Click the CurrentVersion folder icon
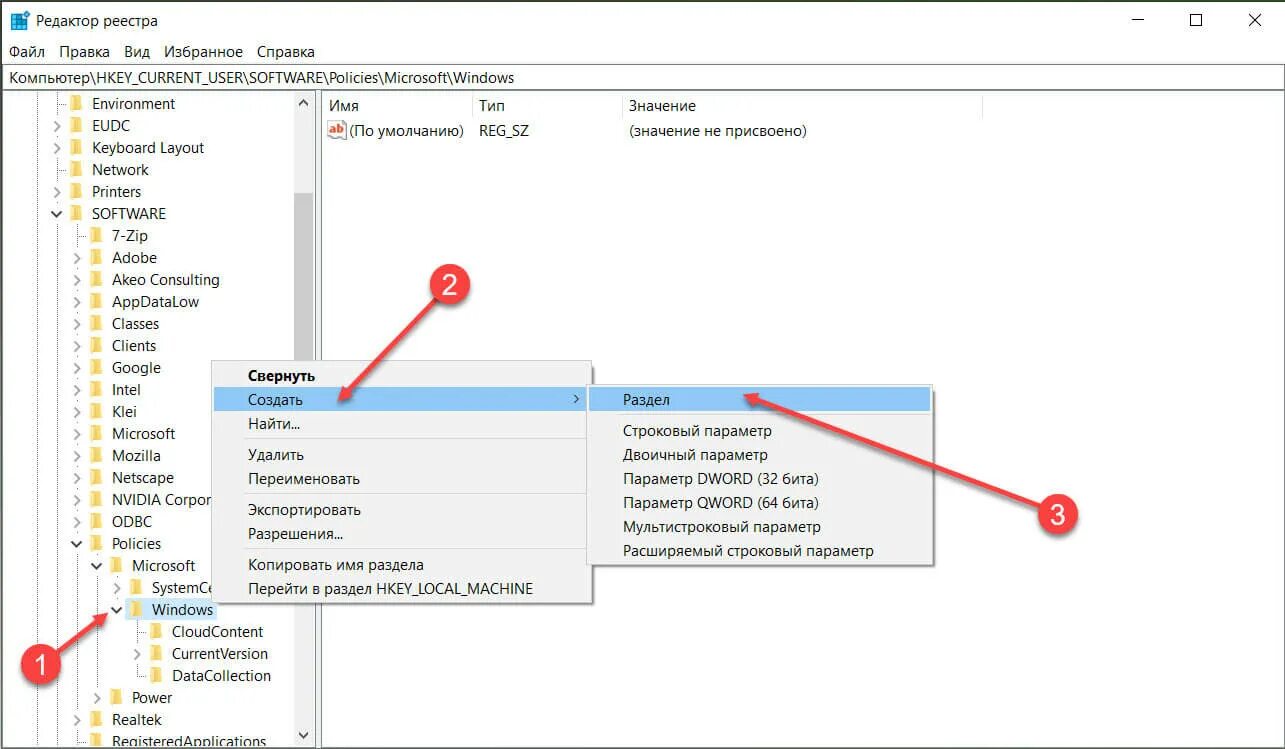 point(156,654)
